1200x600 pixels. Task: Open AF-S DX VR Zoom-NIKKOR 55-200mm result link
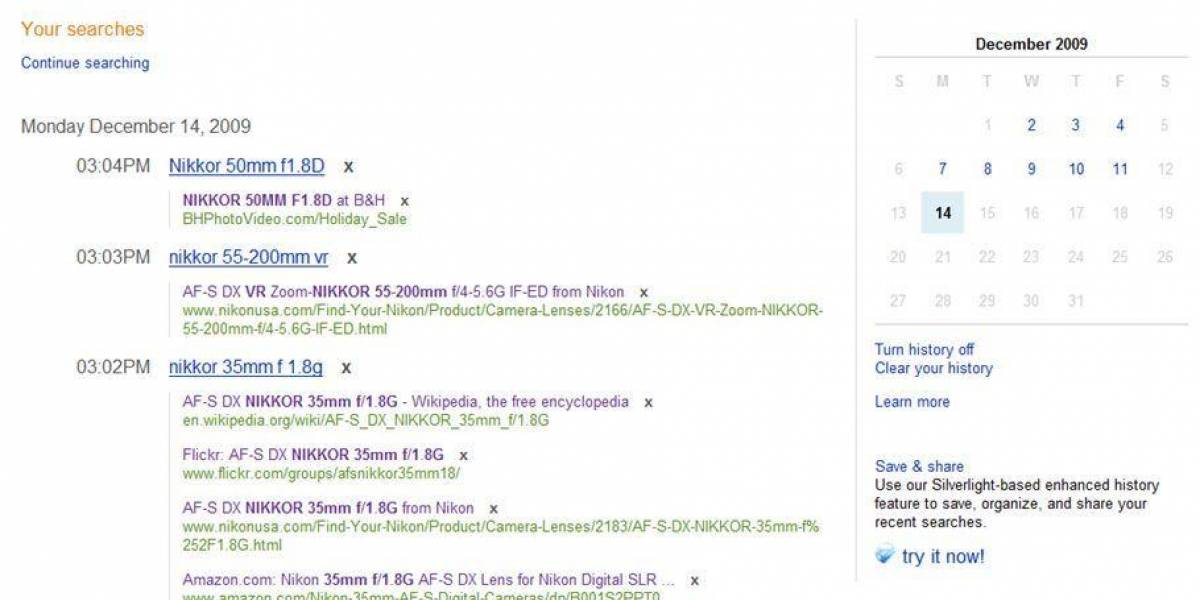pyautogui.click(x=403, y=292)
